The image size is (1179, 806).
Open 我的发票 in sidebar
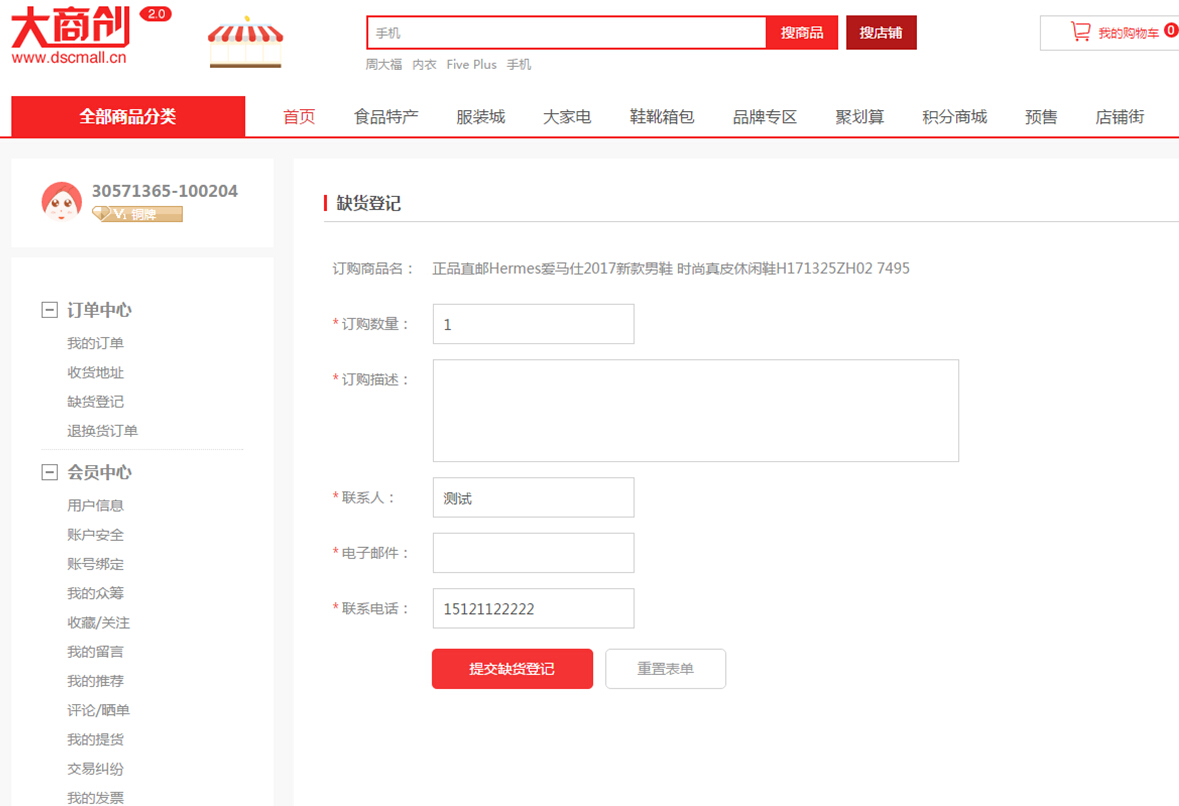click(x=95, y=798)
